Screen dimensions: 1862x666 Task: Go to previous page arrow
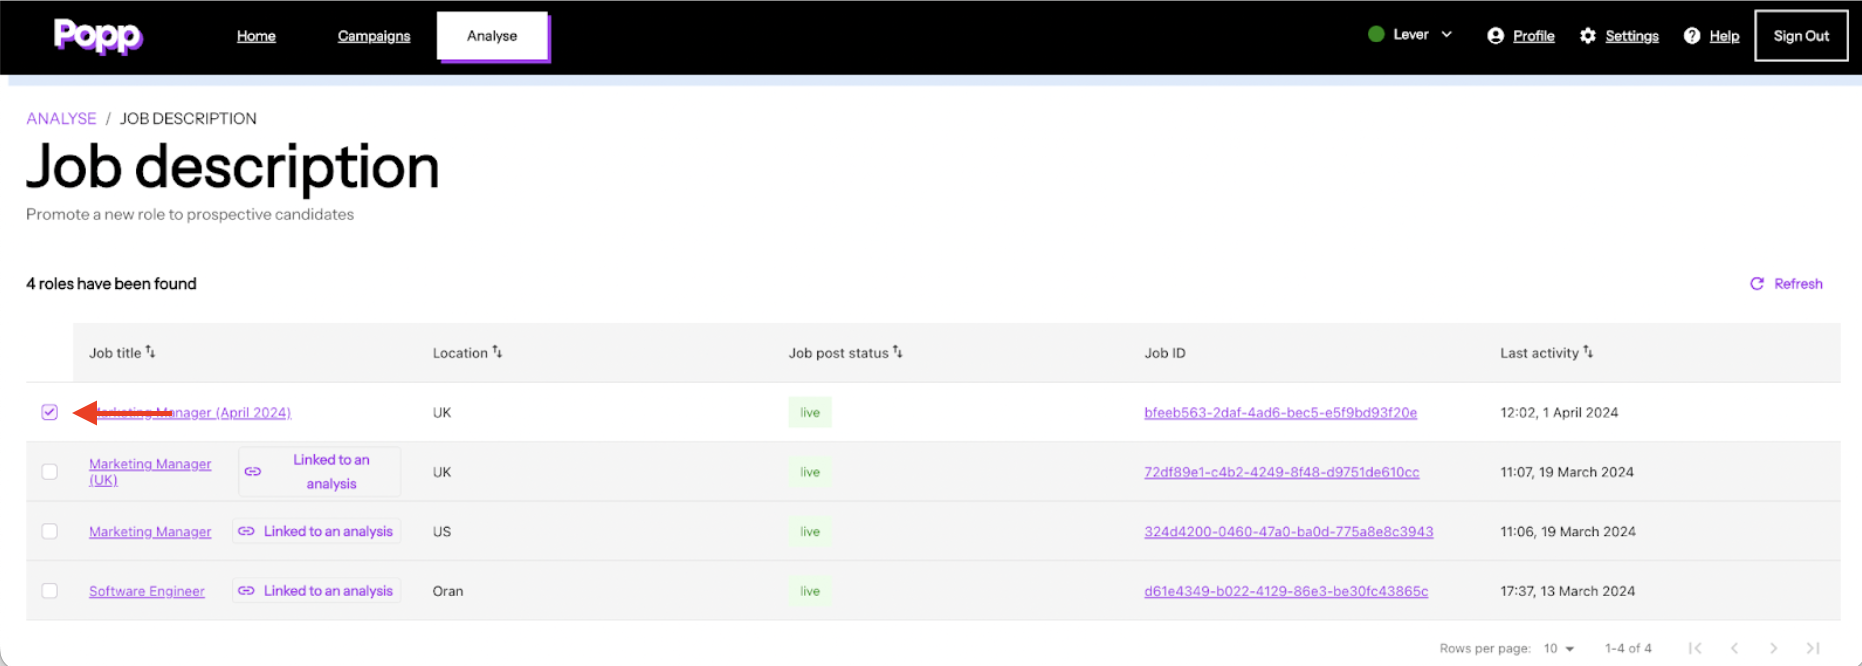(x=1735, y=648)
